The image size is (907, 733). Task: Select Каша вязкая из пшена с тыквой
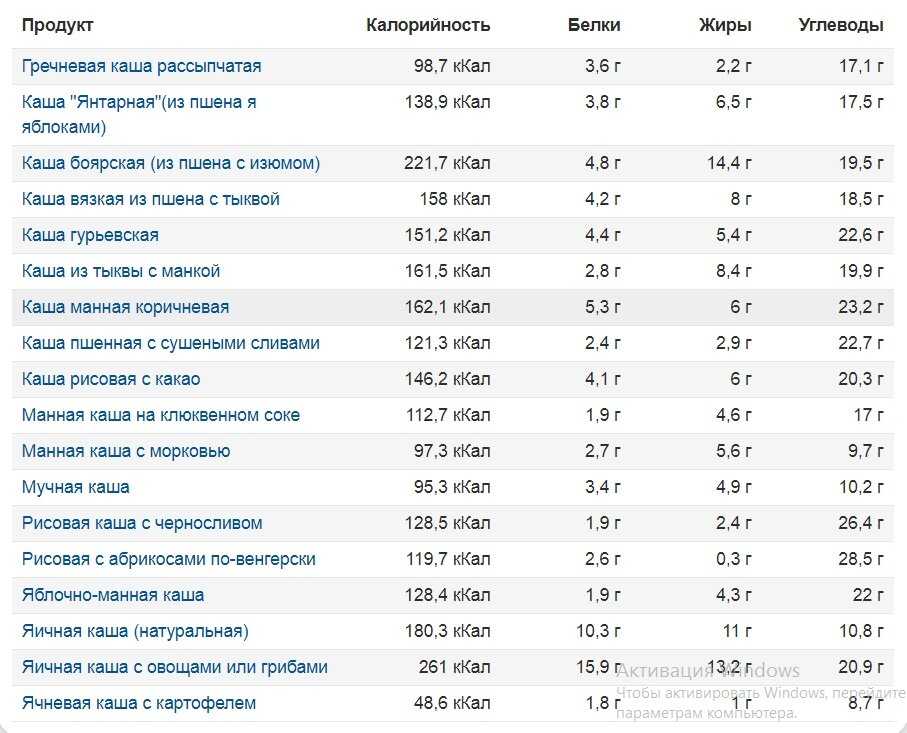click(x=150, y=199)
